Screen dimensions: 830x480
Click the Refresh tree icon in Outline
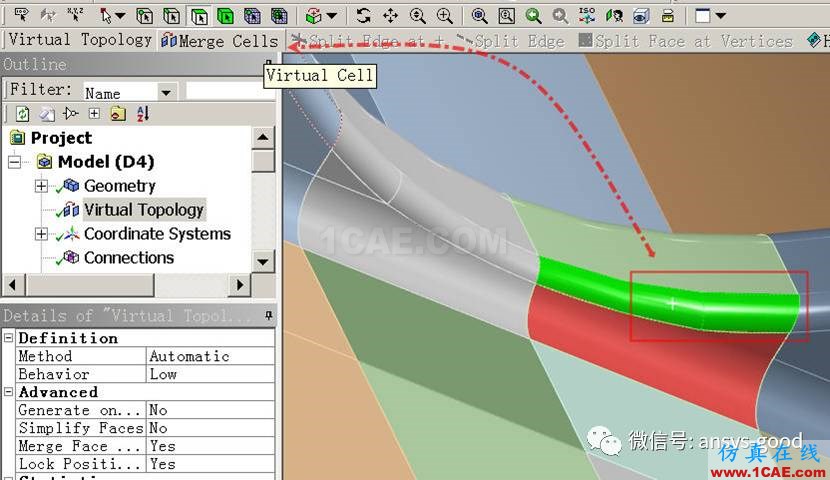[x=22, y=114]
